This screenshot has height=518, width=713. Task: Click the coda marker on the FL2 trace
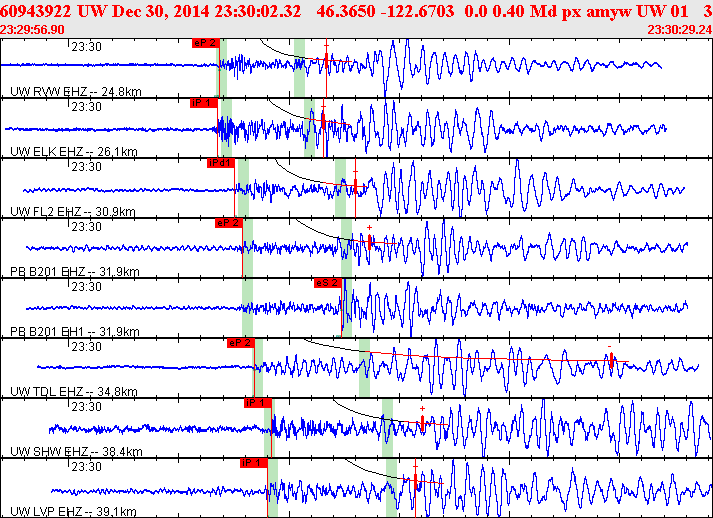click(356, 186)
